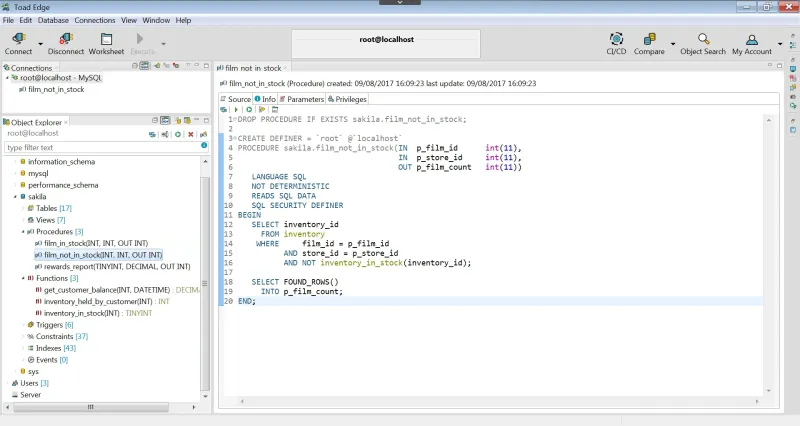Click the green refresh icon in Object Explorer
This screenshot has width=800, height=426.
pos(178,134)
